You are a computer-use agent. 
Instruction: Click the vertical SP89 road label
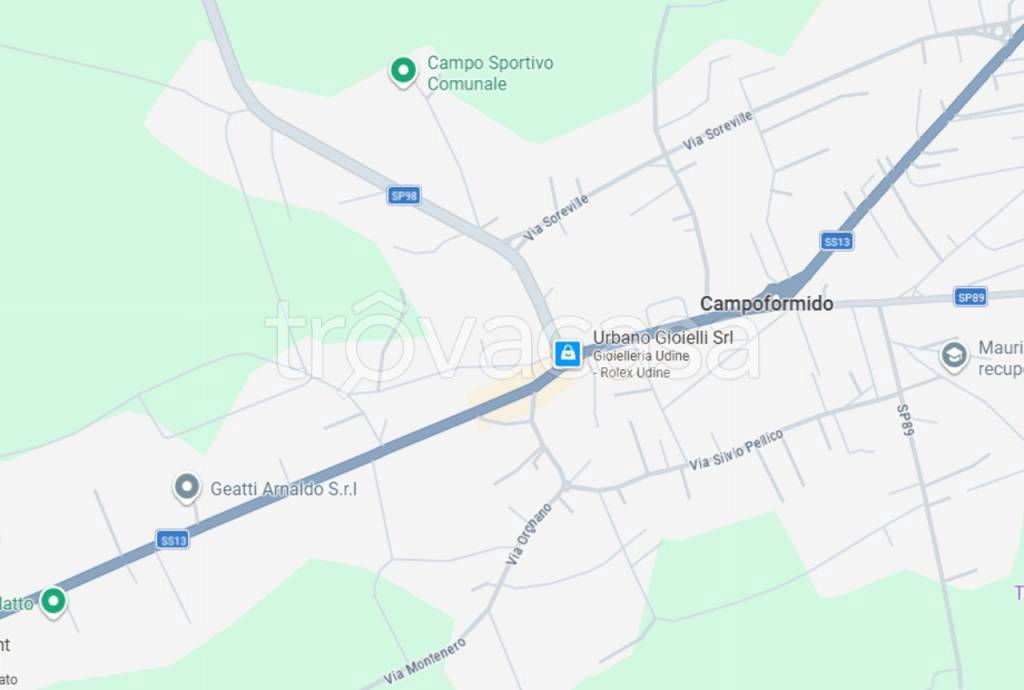point(905,420)
